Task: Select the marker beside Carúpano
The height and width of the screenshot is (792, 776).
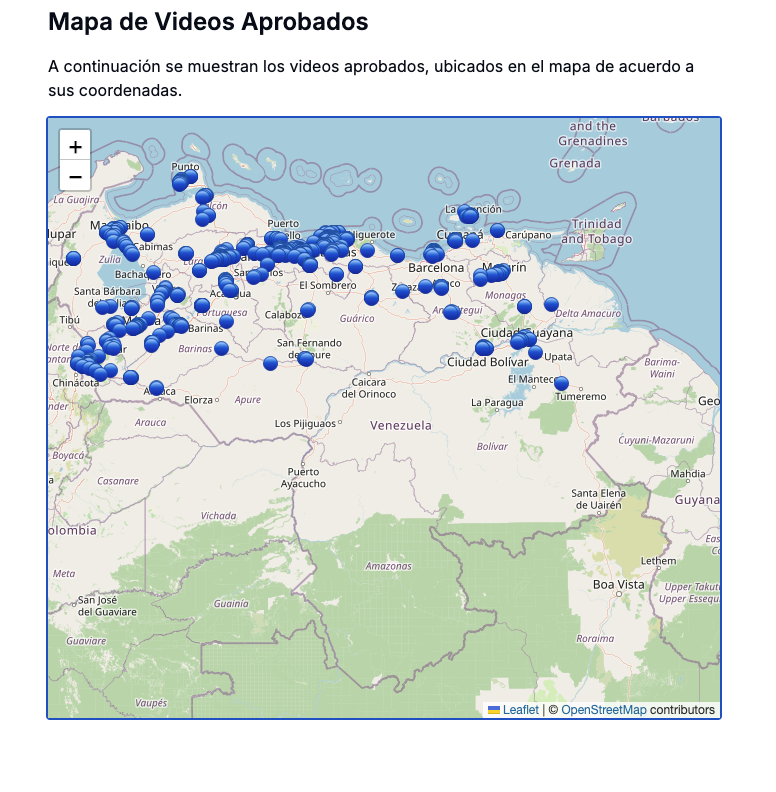Action: (498, 230)
